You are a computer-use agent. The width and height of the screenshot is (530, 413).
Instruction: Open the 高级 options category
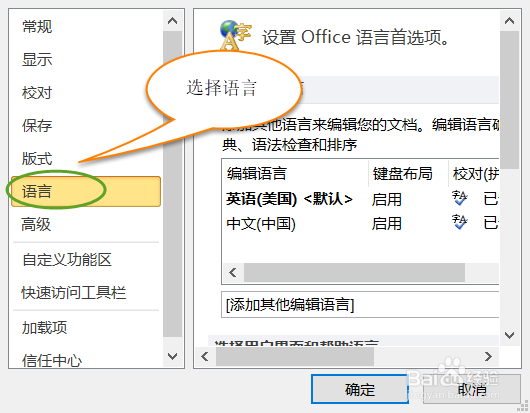(x=36, y=224)
